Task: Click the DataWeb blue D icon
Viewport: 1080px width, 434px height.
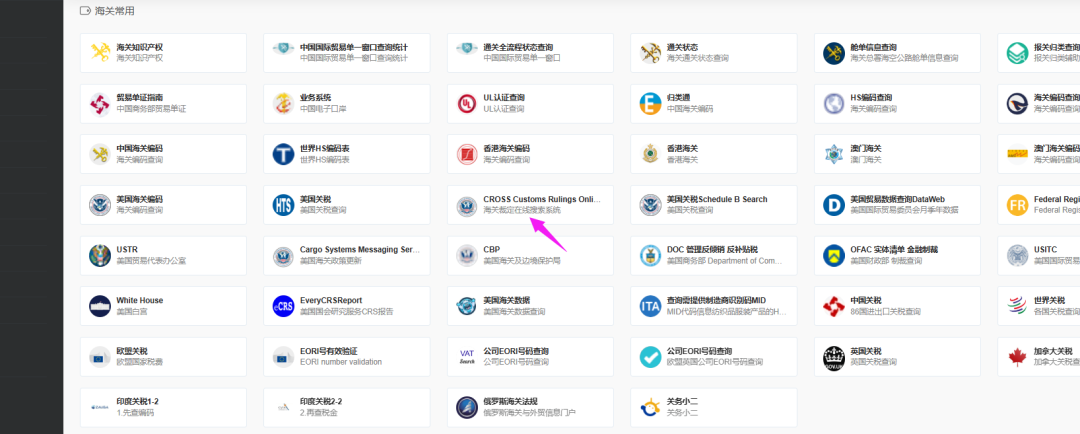Action: [x=834, y=205]
